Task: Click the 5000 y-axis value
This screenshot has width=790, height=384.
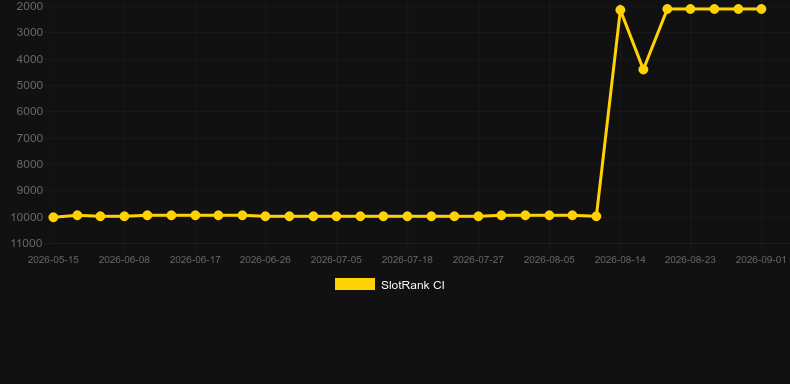Action: (x=30, y=85)
